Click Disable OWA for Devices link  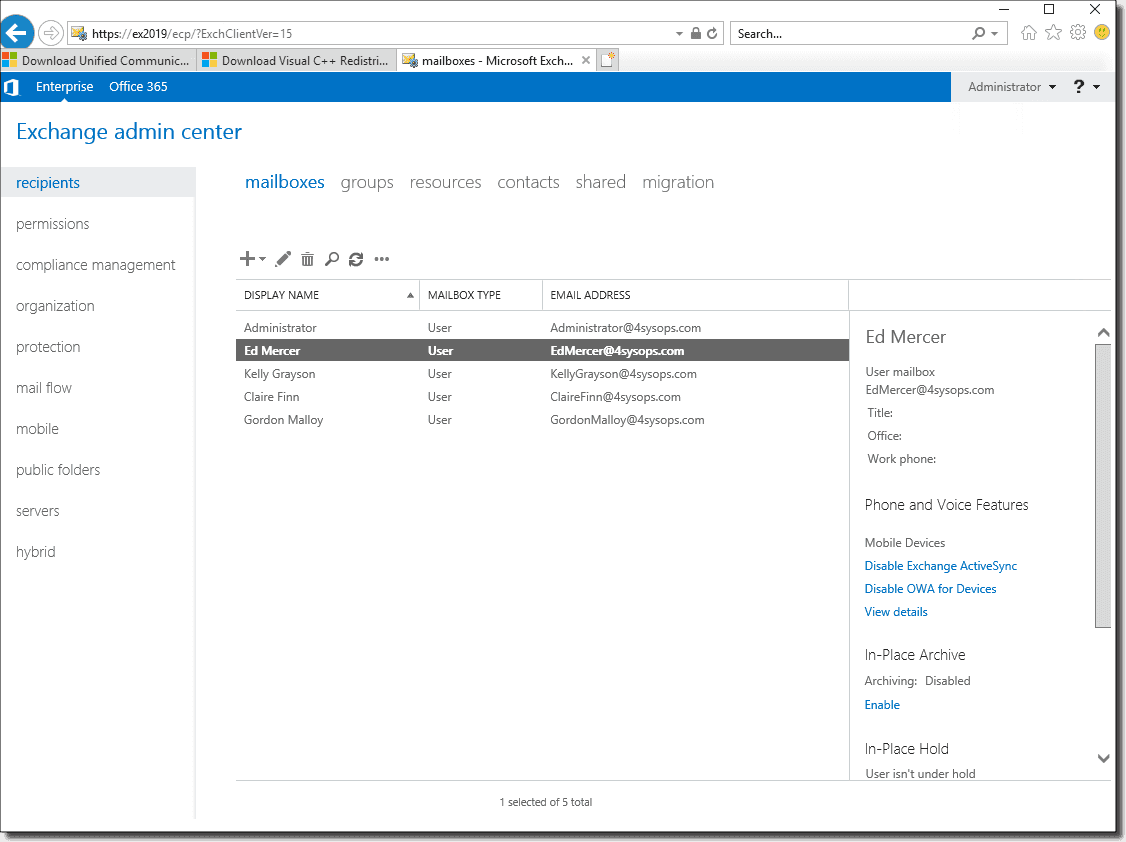click(x=930, y=589)
